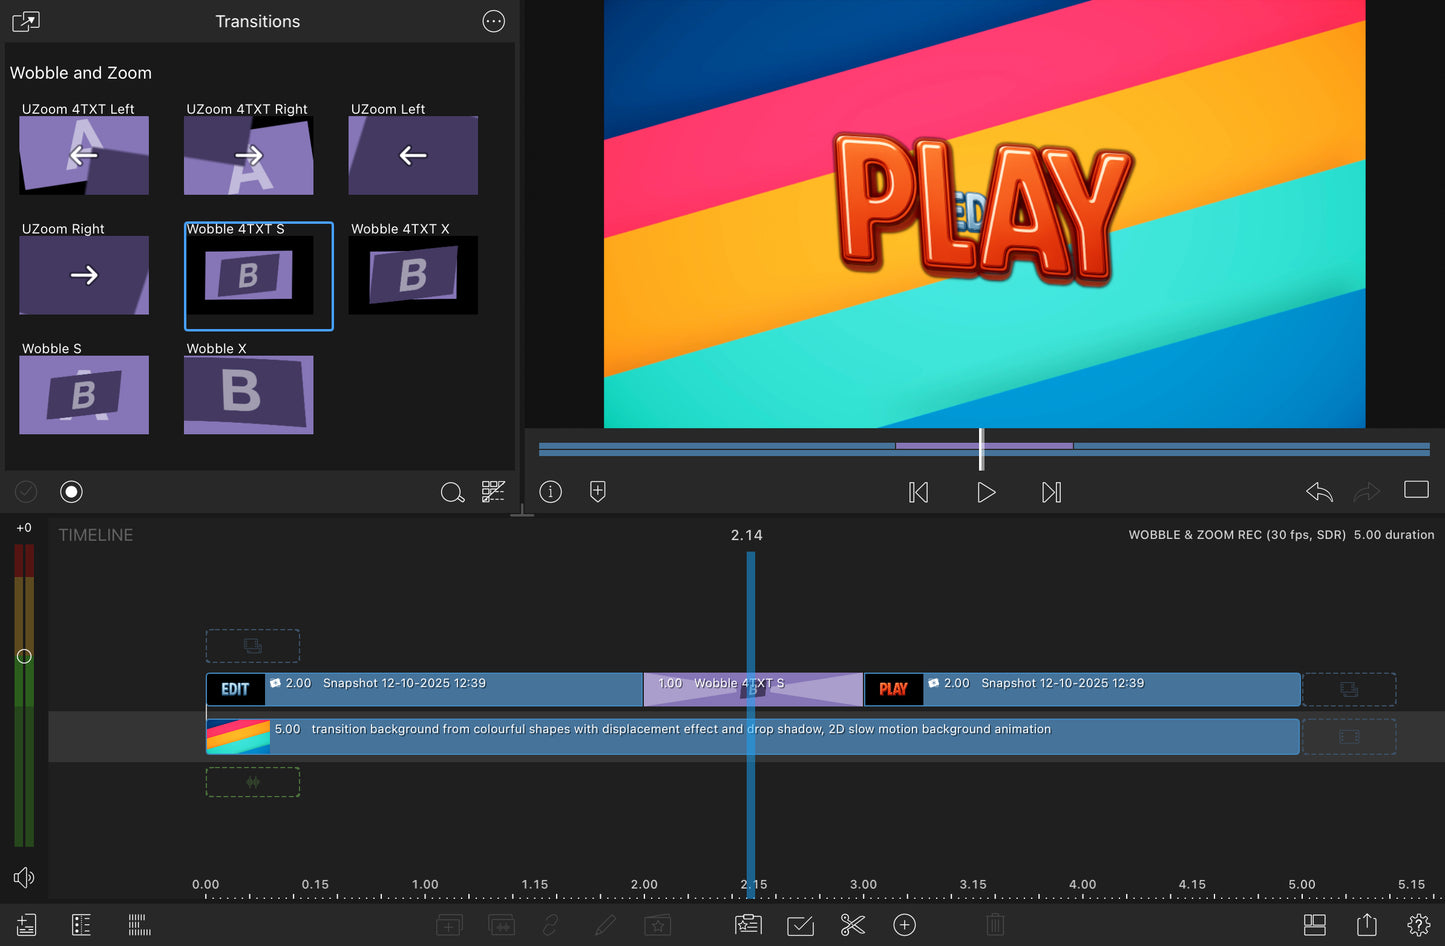Mute audio with the speaker icon
This screenshot has width=1445, height=946.
click(23, 877)
